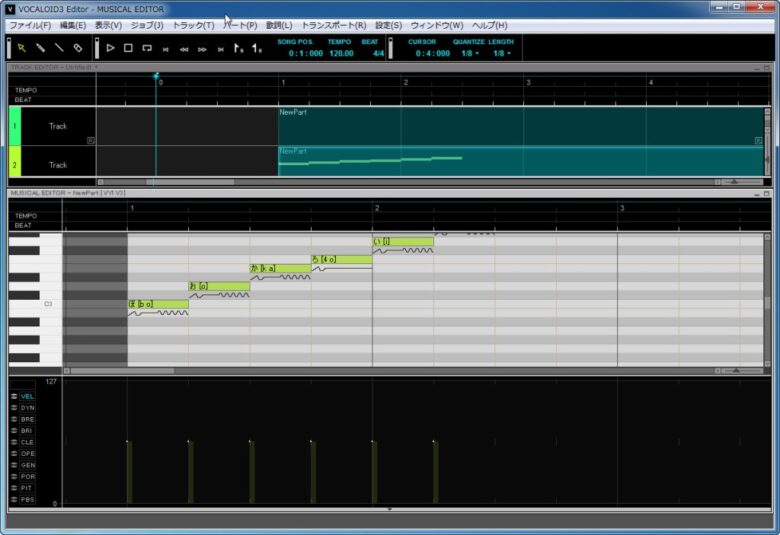This screenshot has height=535, width=780.
Task: Click the overlay icon next to BRI
Action: (14, 430)
